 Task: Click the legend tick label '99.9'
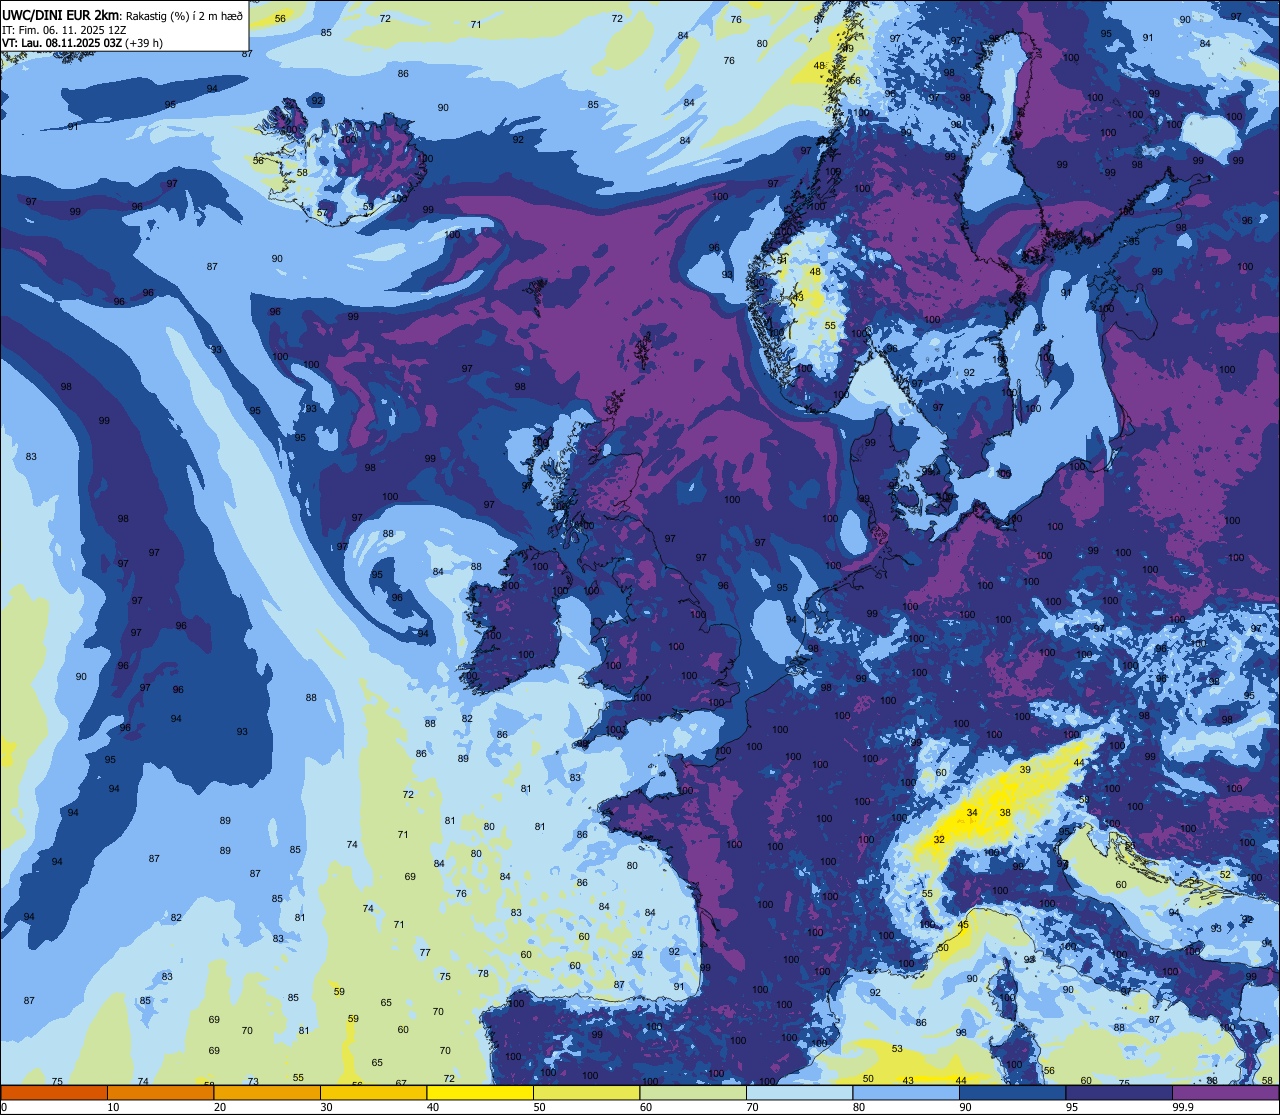[x=1183, y=1107]
